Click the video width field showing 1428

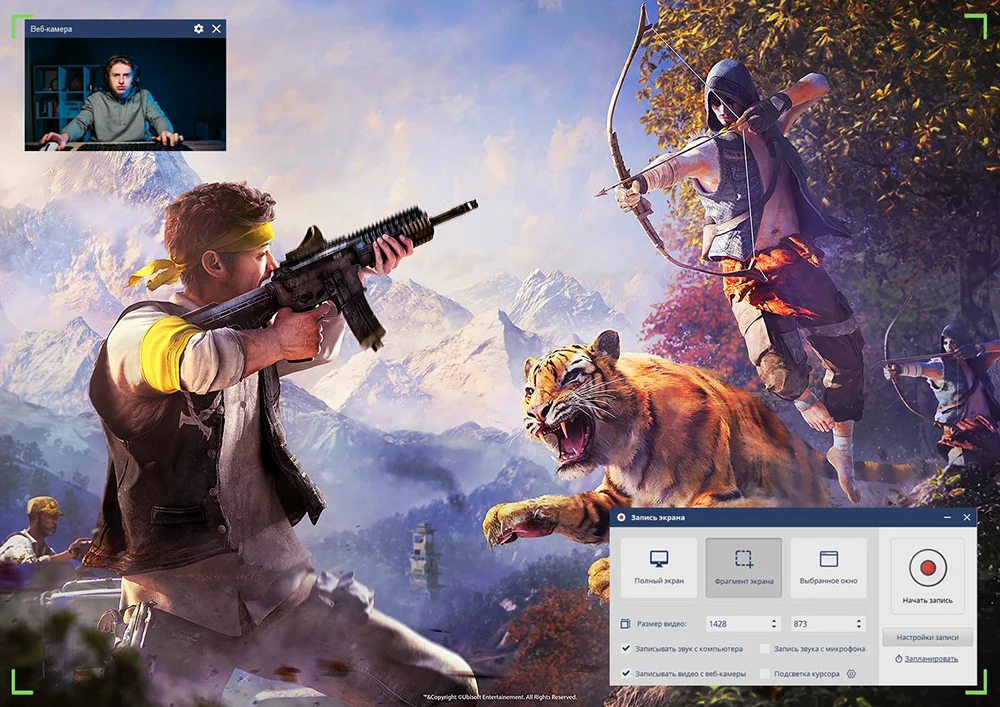tap(735, 623)
